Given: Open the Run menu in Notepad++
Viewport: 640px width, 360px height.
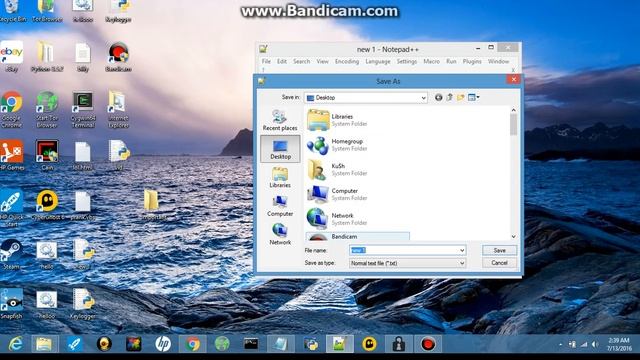Looking at the screenshot, I should [451, 61].
